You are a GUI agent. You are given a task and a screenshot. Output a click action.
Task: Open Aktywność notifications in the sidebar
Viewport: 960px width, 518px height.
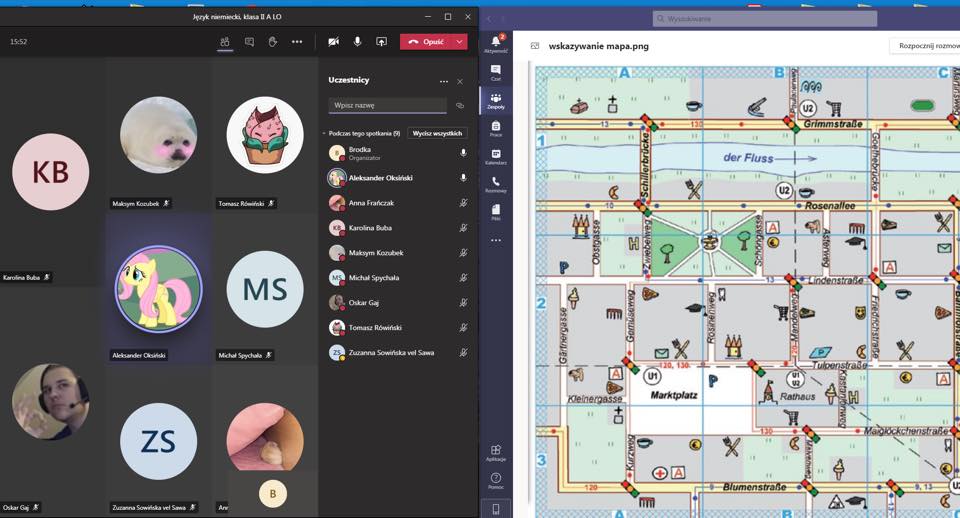coord(496,43)
